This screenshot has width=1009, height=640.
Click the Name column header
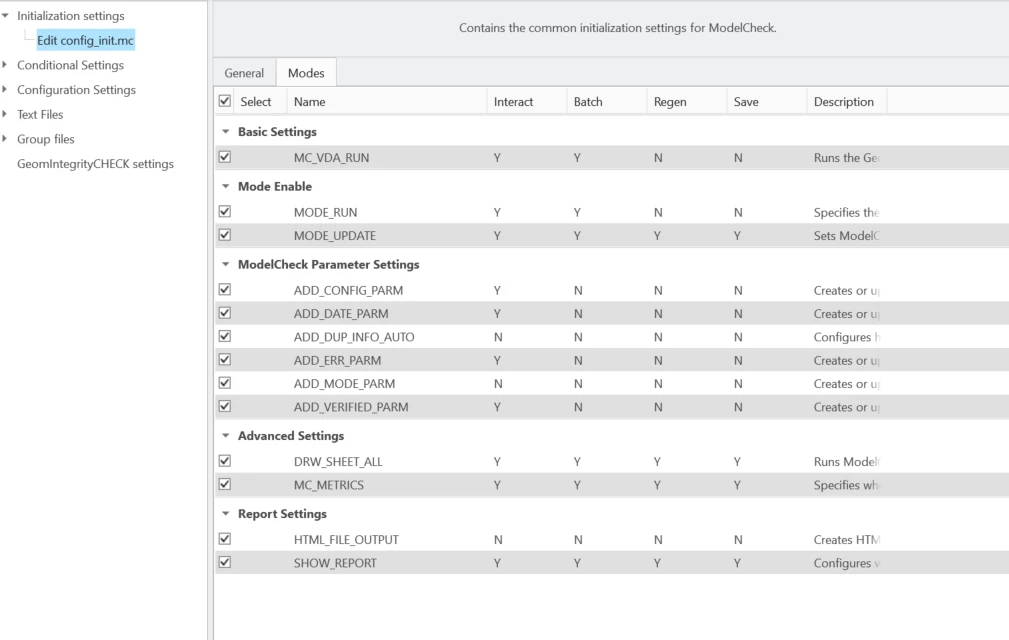tap(387, 102)
